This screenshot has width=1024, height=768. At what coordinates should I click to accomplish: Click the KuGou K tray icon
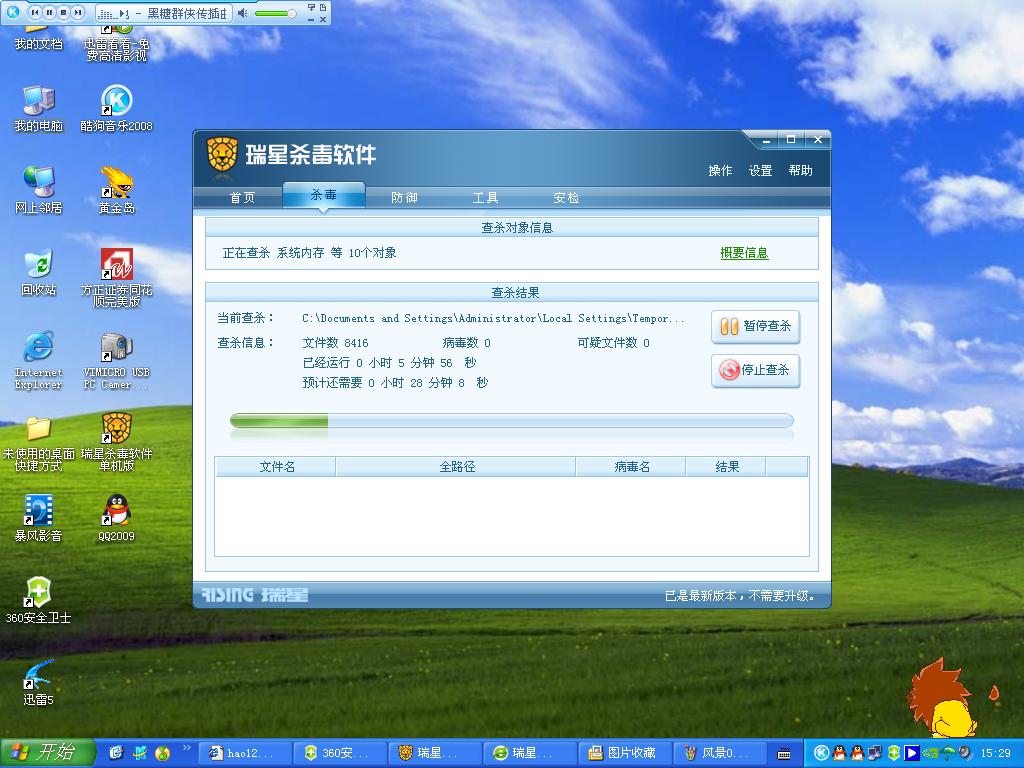click(x=822, y=753)
